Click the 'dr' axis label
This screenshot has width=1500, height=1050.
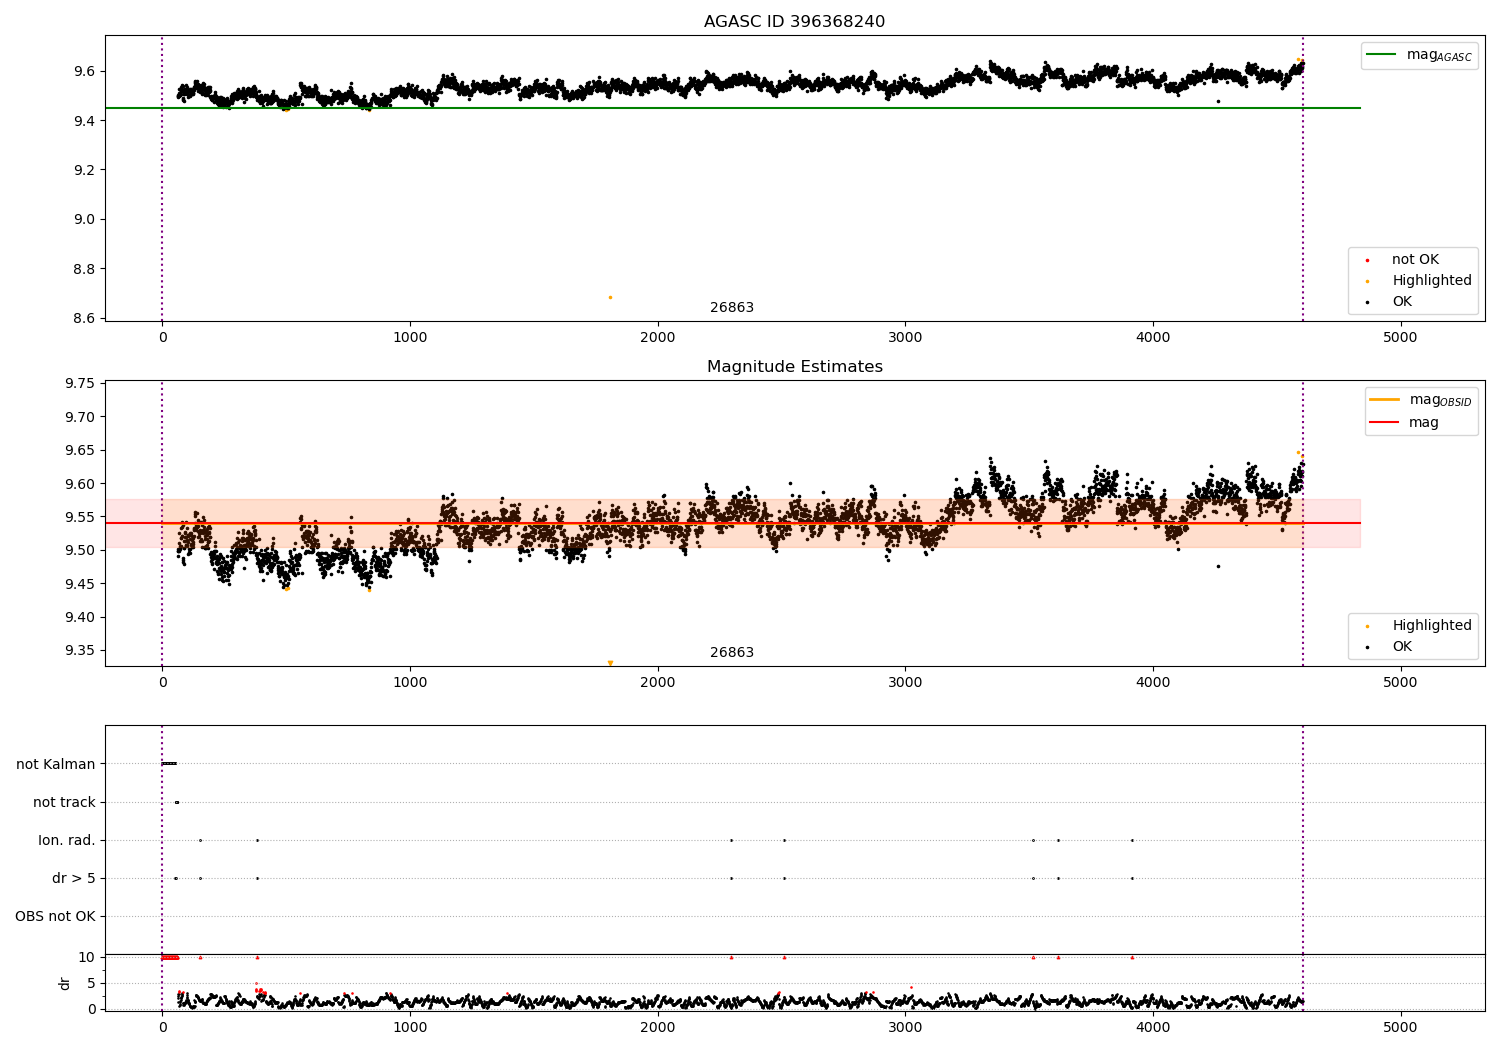coord(65,983)
